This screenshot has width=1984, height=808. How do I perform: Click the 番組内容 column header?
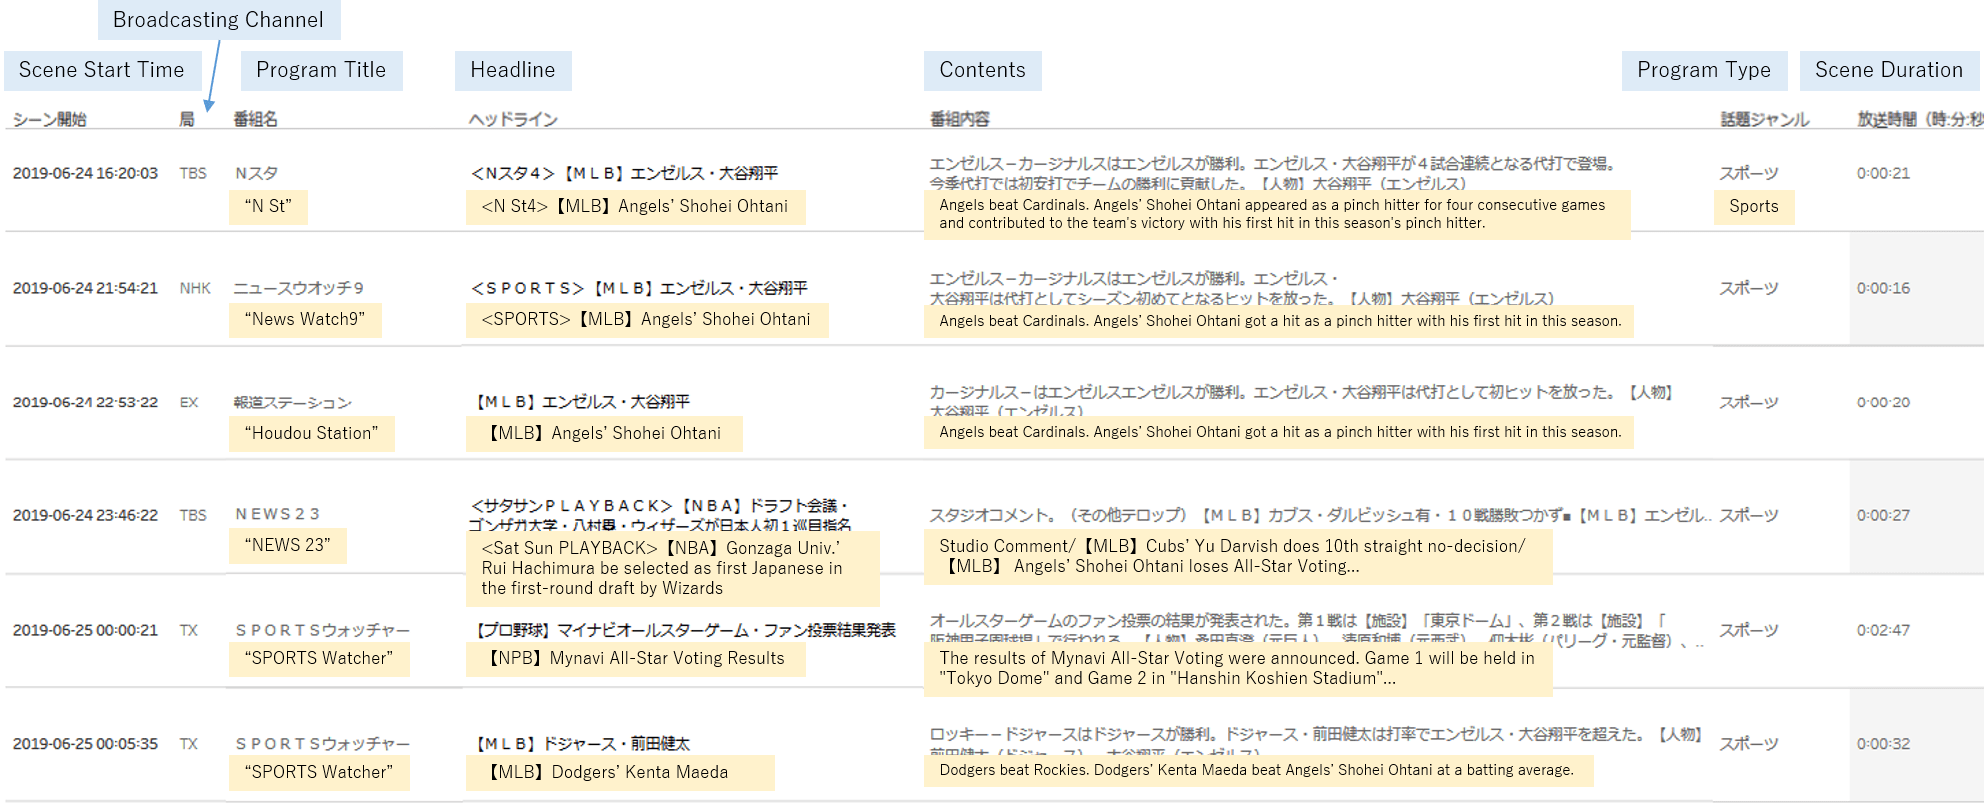tap(960, 119)
